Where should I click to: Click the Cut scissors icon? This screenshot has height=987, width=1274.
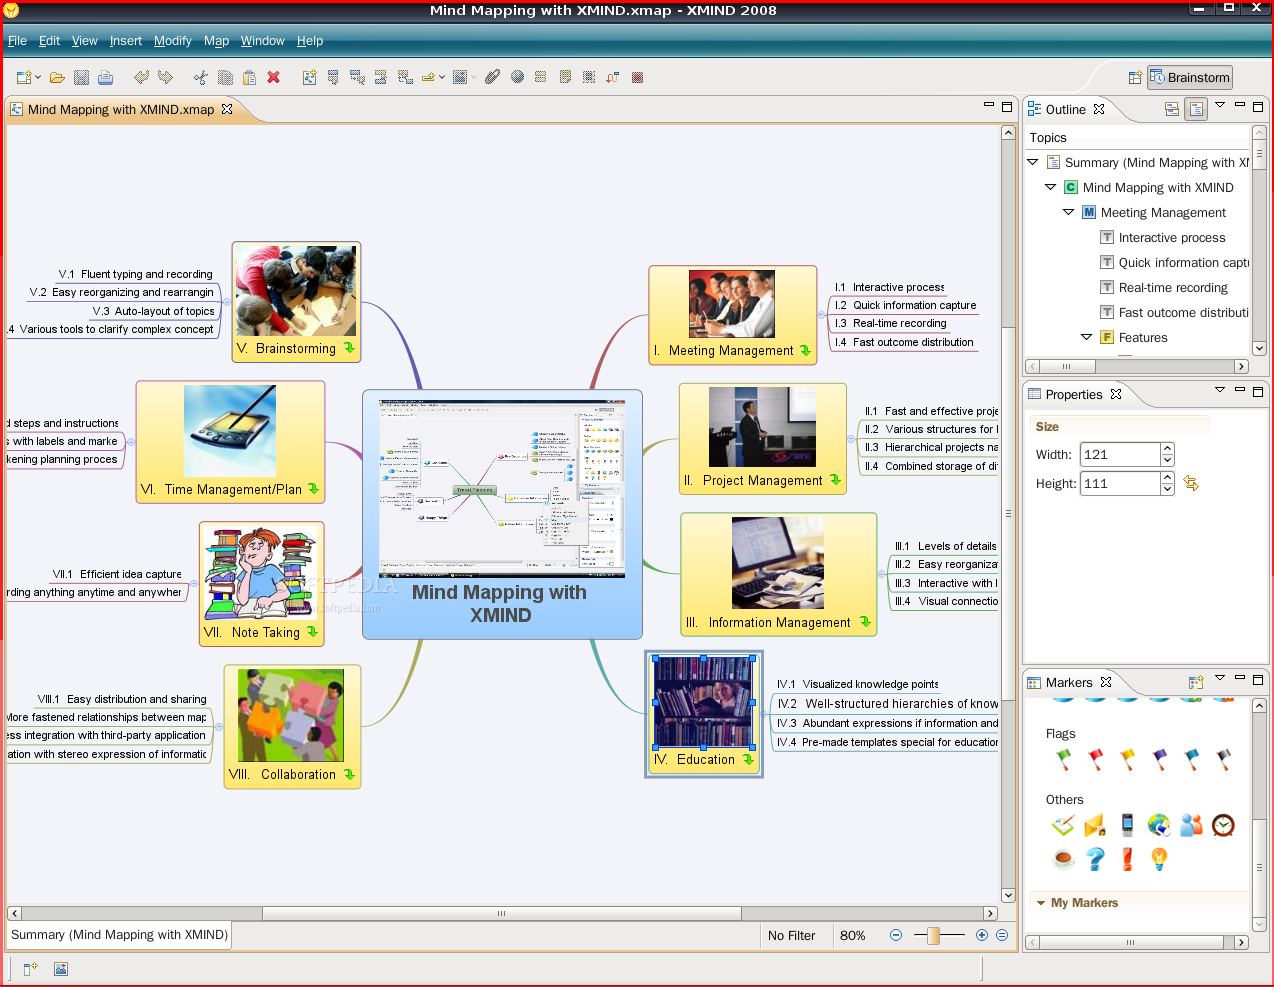click(201, 77)
